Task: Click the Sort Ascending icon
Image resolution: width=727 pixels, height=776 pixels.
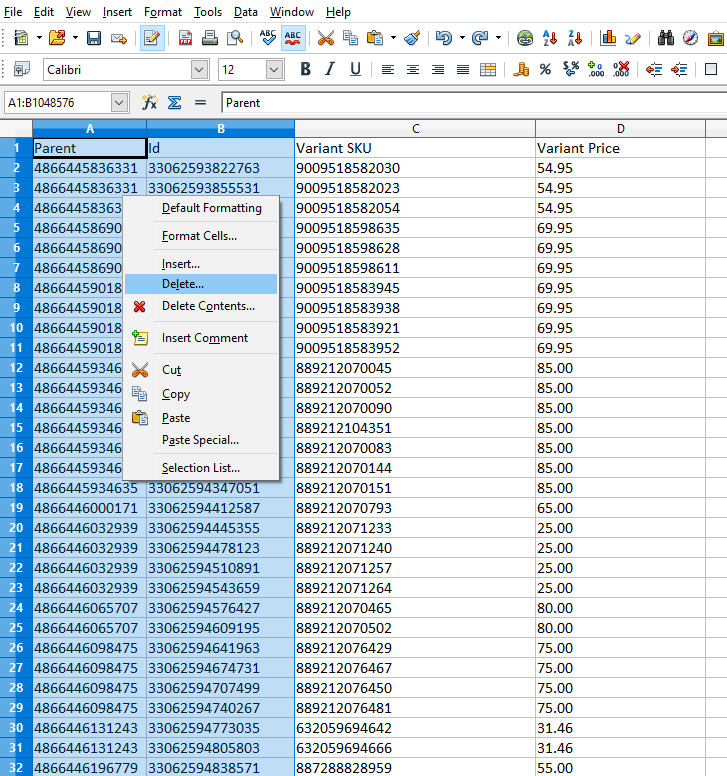Action: 549,39
